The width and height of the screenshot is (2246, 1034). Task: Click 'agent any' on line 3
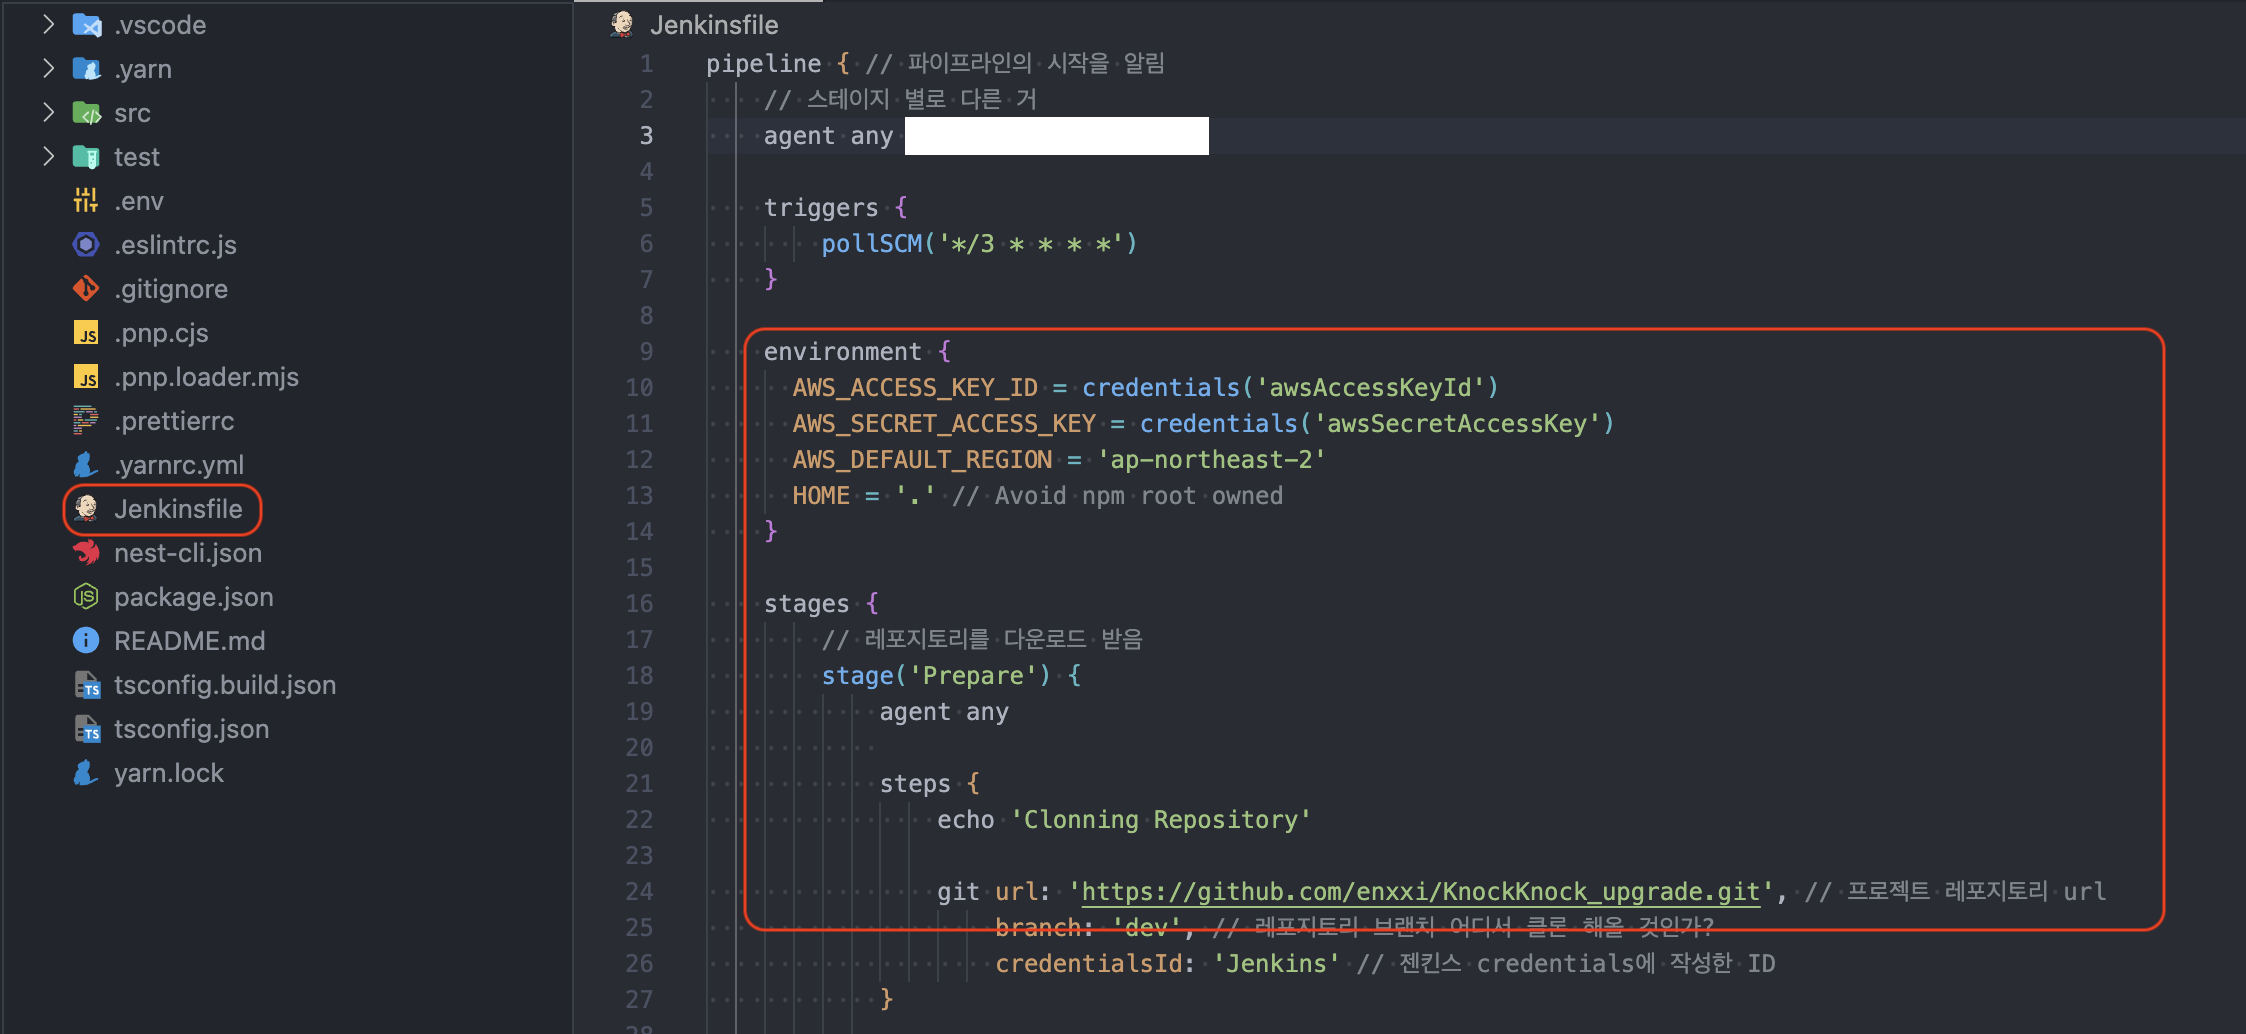[x=828, y=135]
